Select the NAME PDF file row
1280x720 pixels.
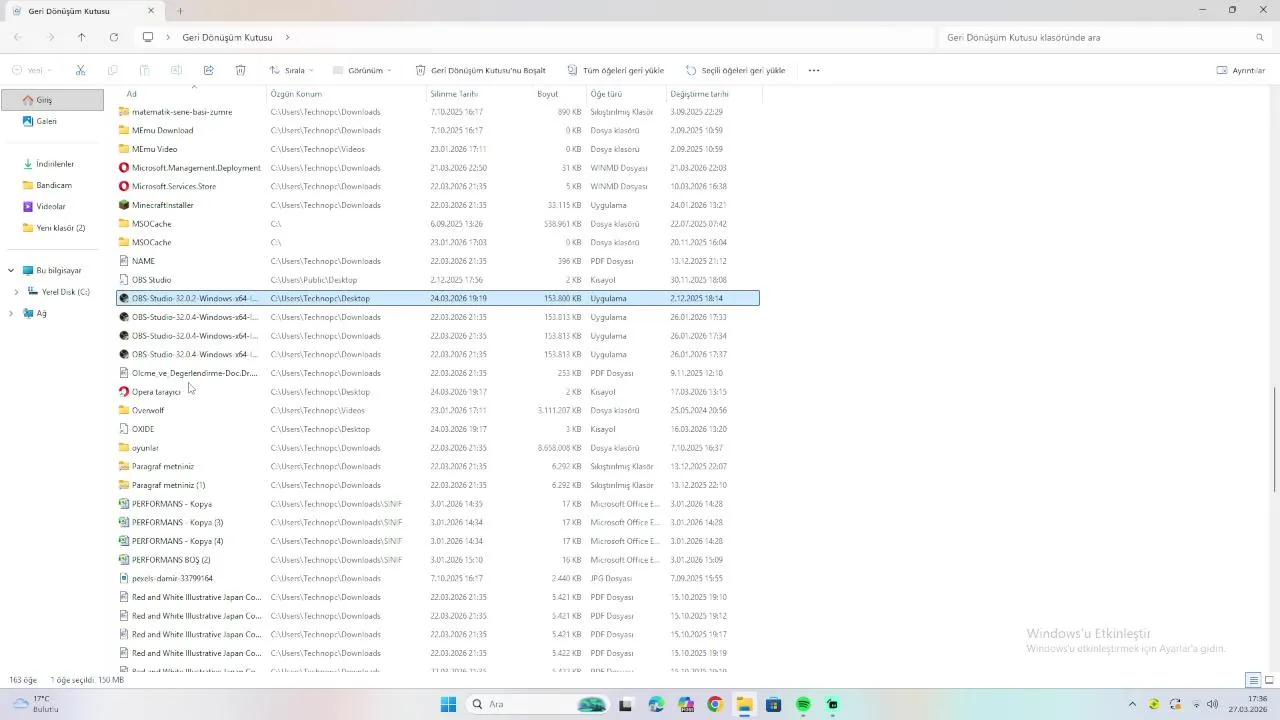pos(438,261)
